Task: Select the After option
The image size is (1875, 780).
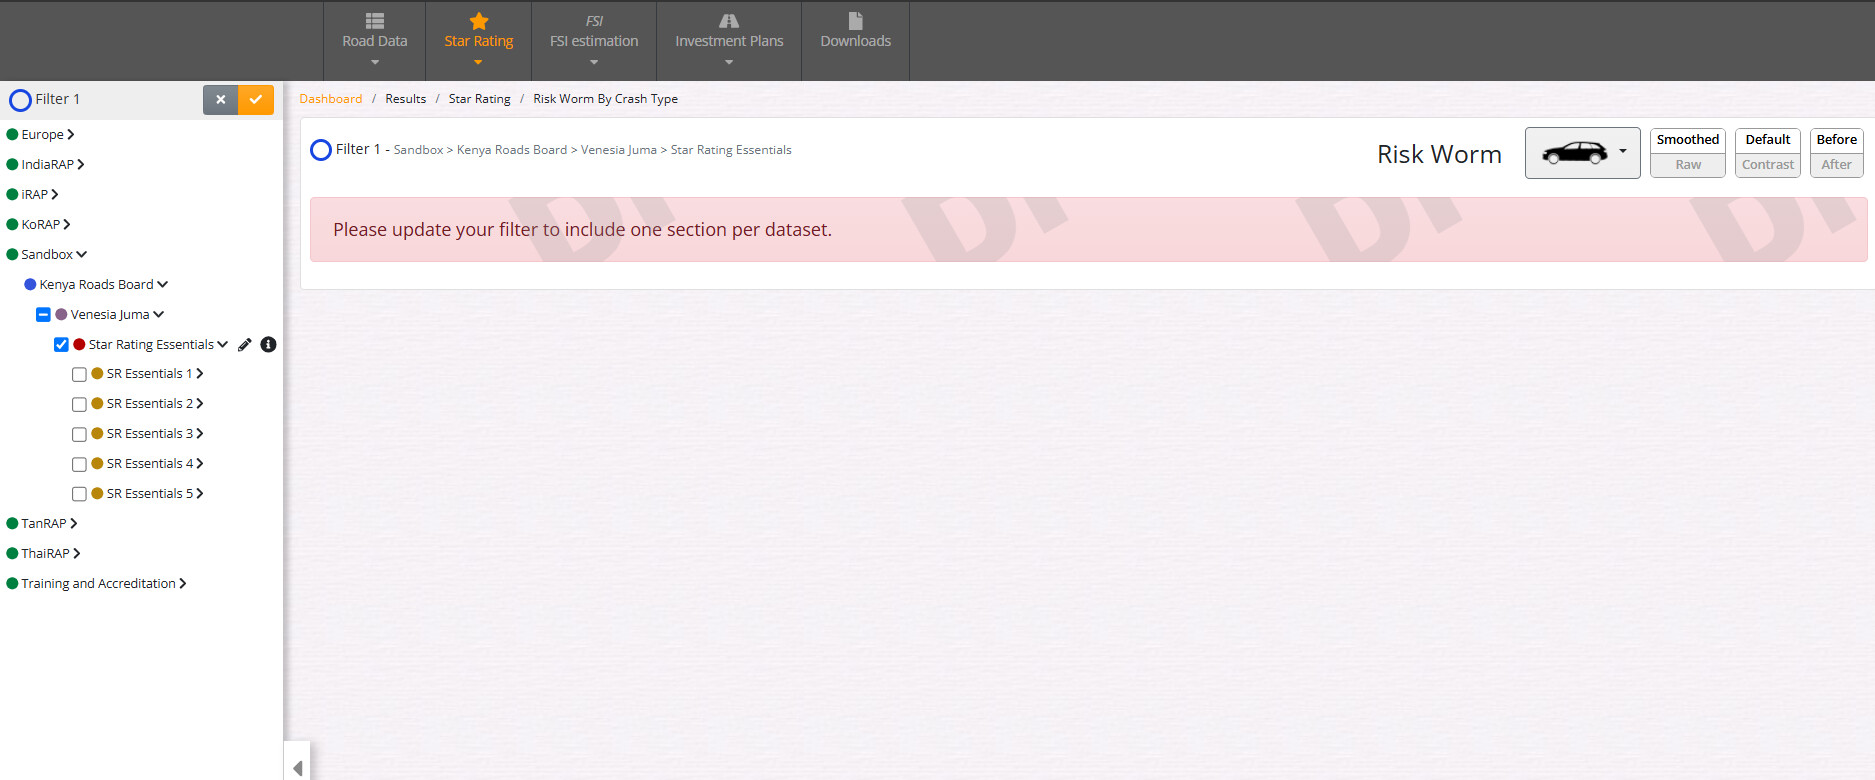Action: coord(1836,165)
